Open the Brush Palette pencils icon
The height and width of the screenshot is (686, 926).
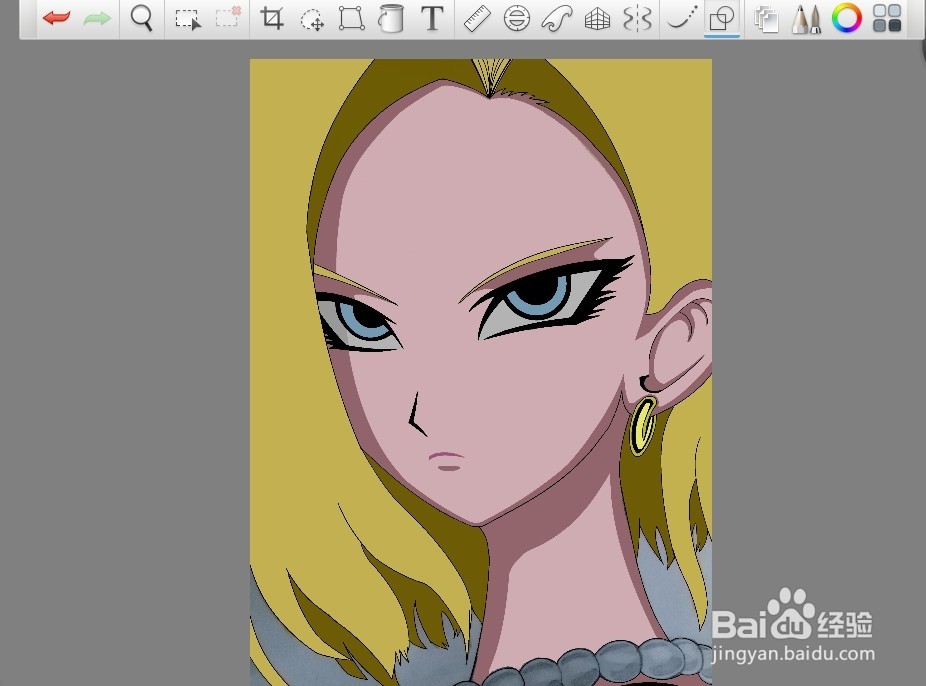pyautogui.click(x=807, y=19)
